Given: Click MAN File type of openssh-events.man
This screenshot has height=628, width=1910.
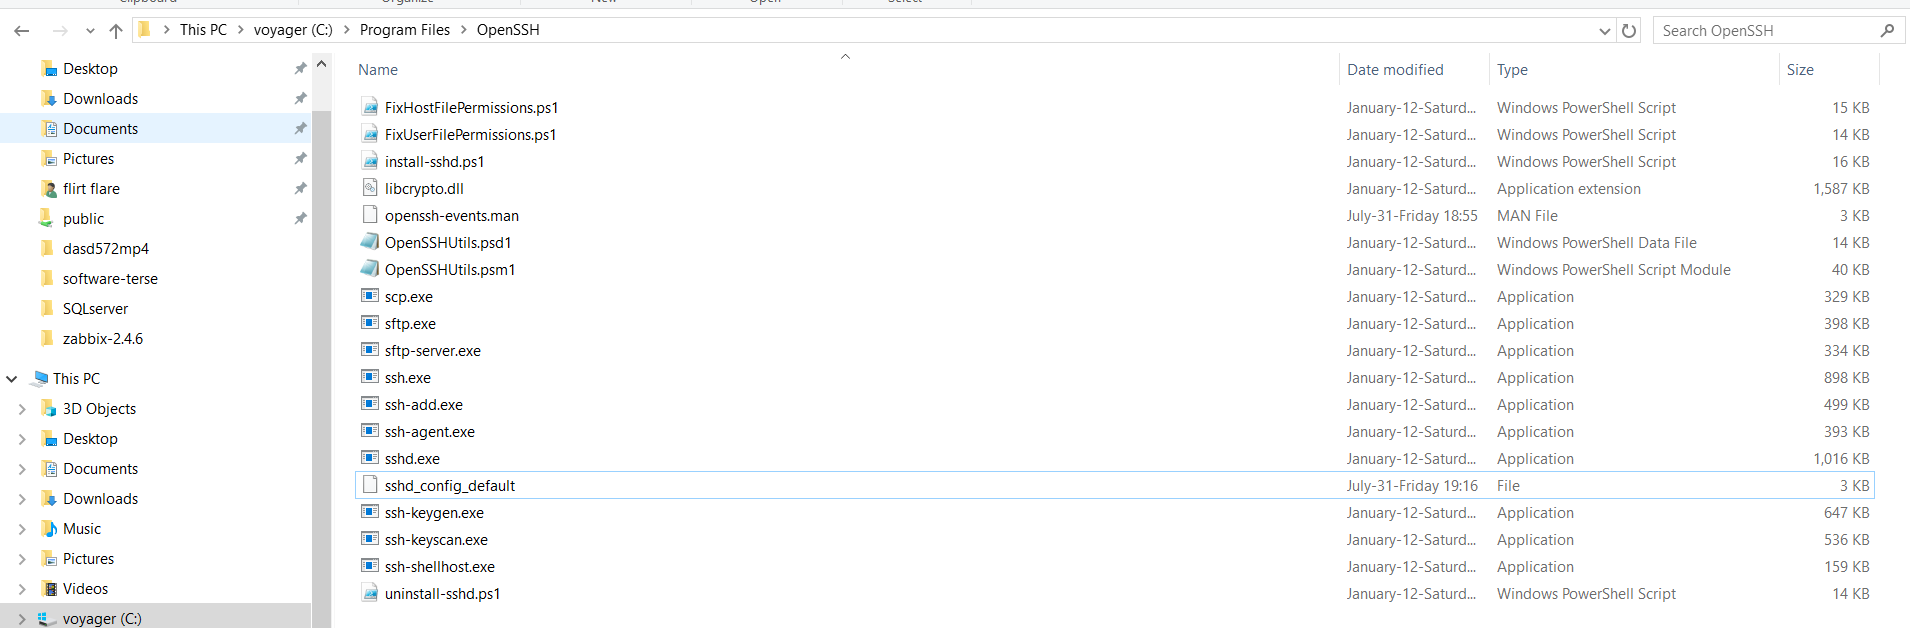Looking at the screenshot, I should [1527, 215].
